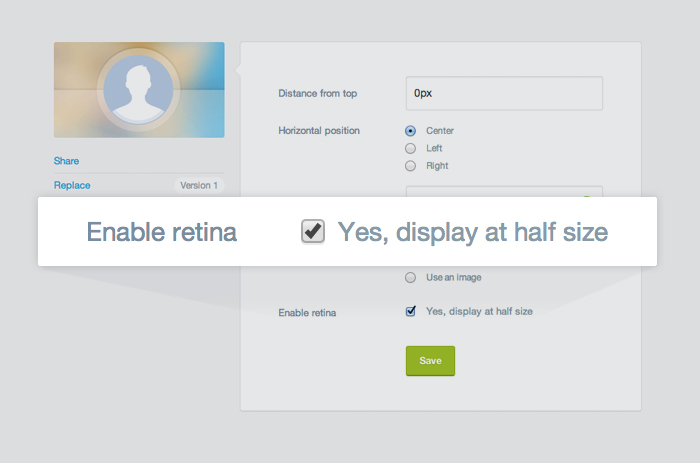This screenshot has height=463, width=700.
Task: Click the green Save button
Action: (x=430, y=361)
